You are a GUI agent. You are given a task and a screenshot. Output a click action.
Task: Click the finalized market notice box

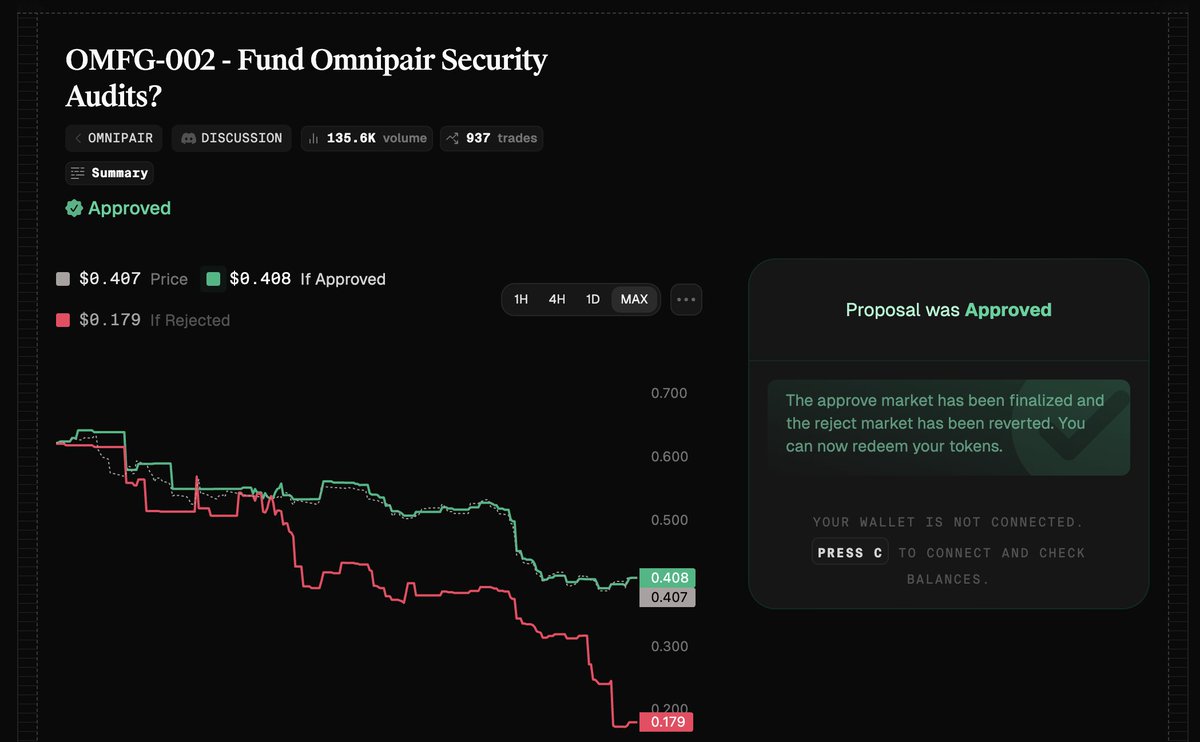(949, 427)
